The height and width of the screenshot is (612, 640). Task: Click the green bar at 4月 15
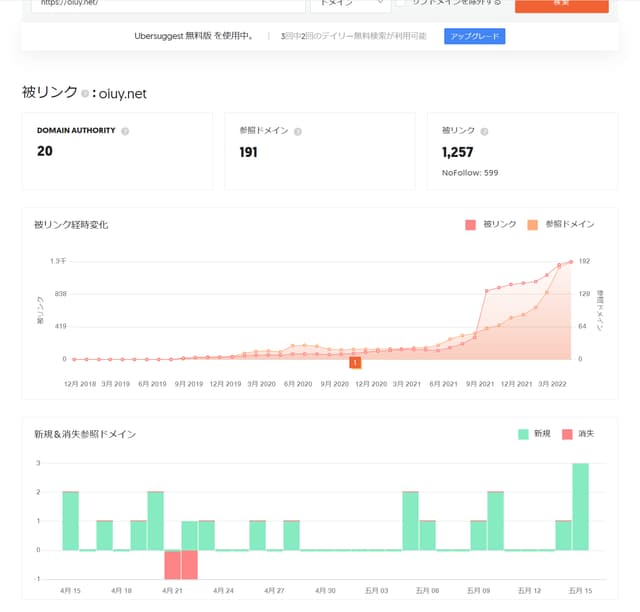(x=71, y=521)
